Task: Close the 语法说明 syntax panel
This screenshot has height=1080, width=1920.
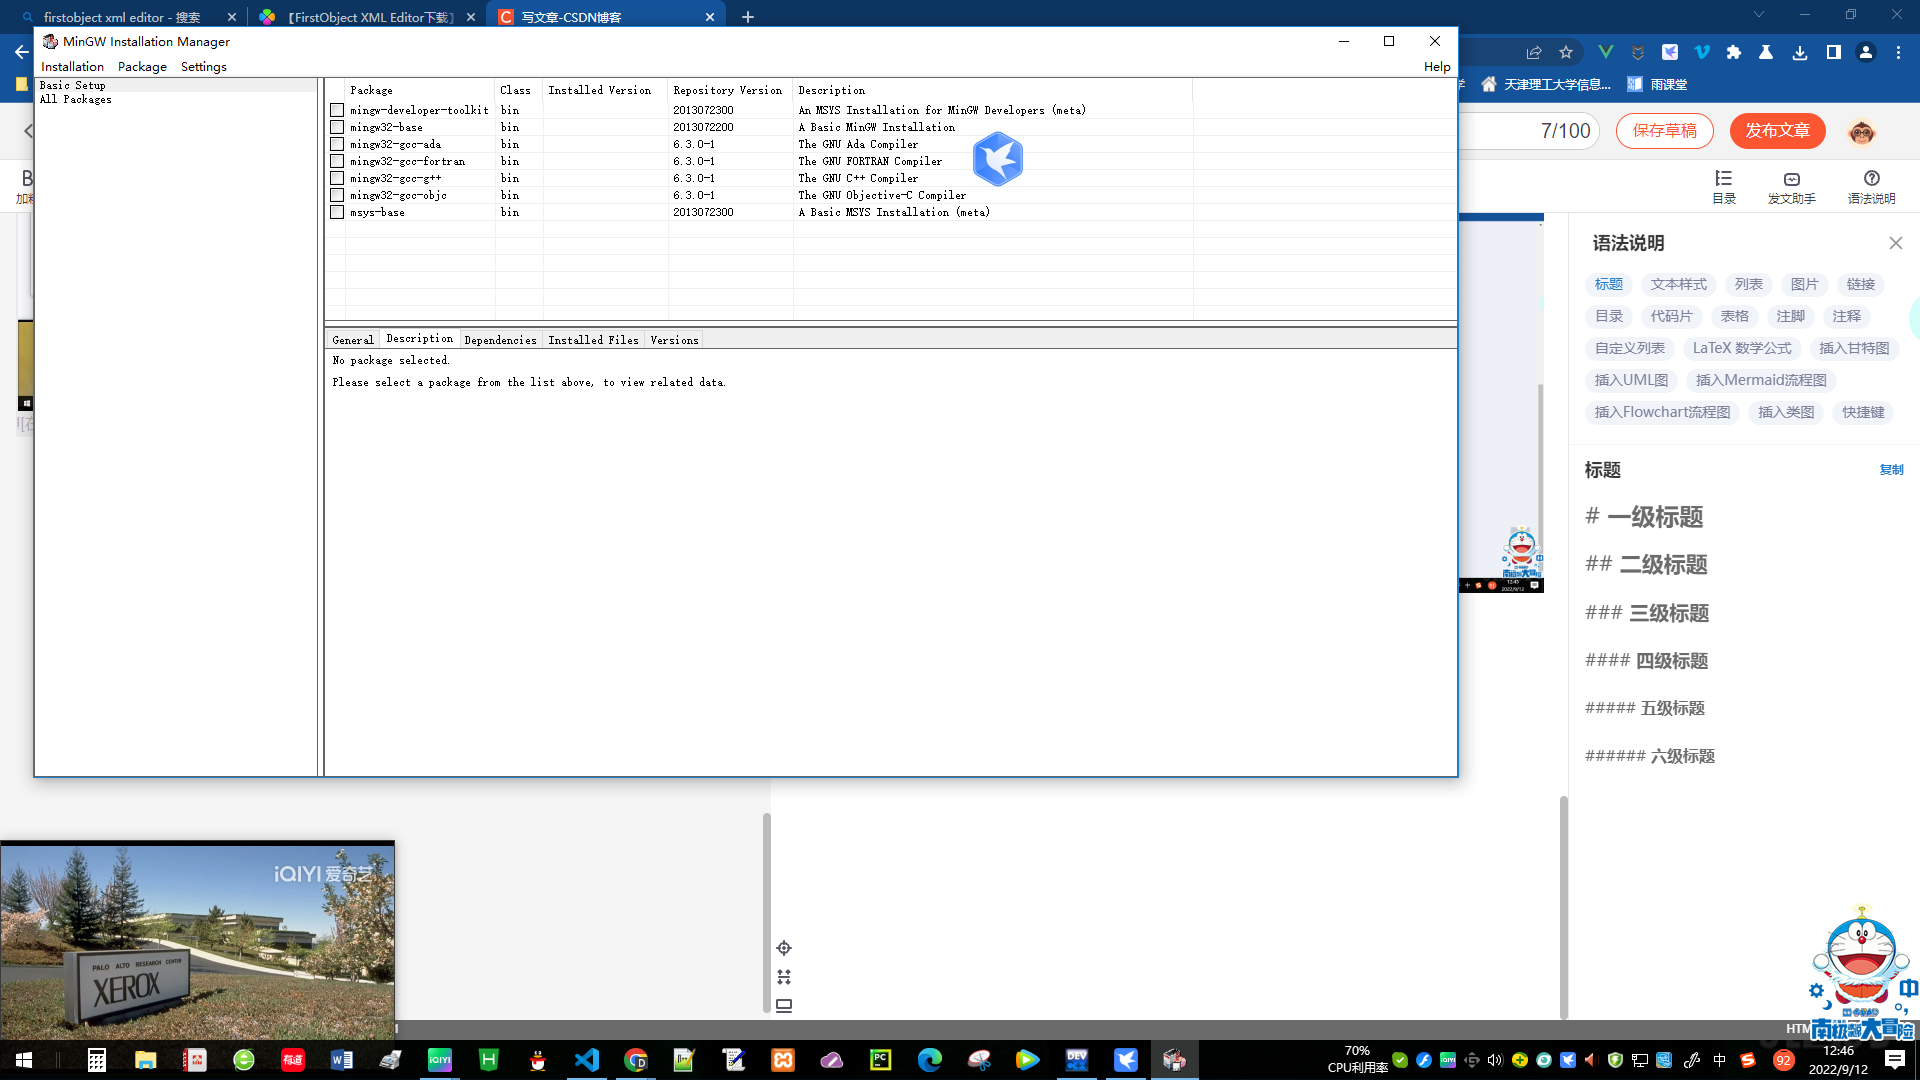Action: (1895, 244)
